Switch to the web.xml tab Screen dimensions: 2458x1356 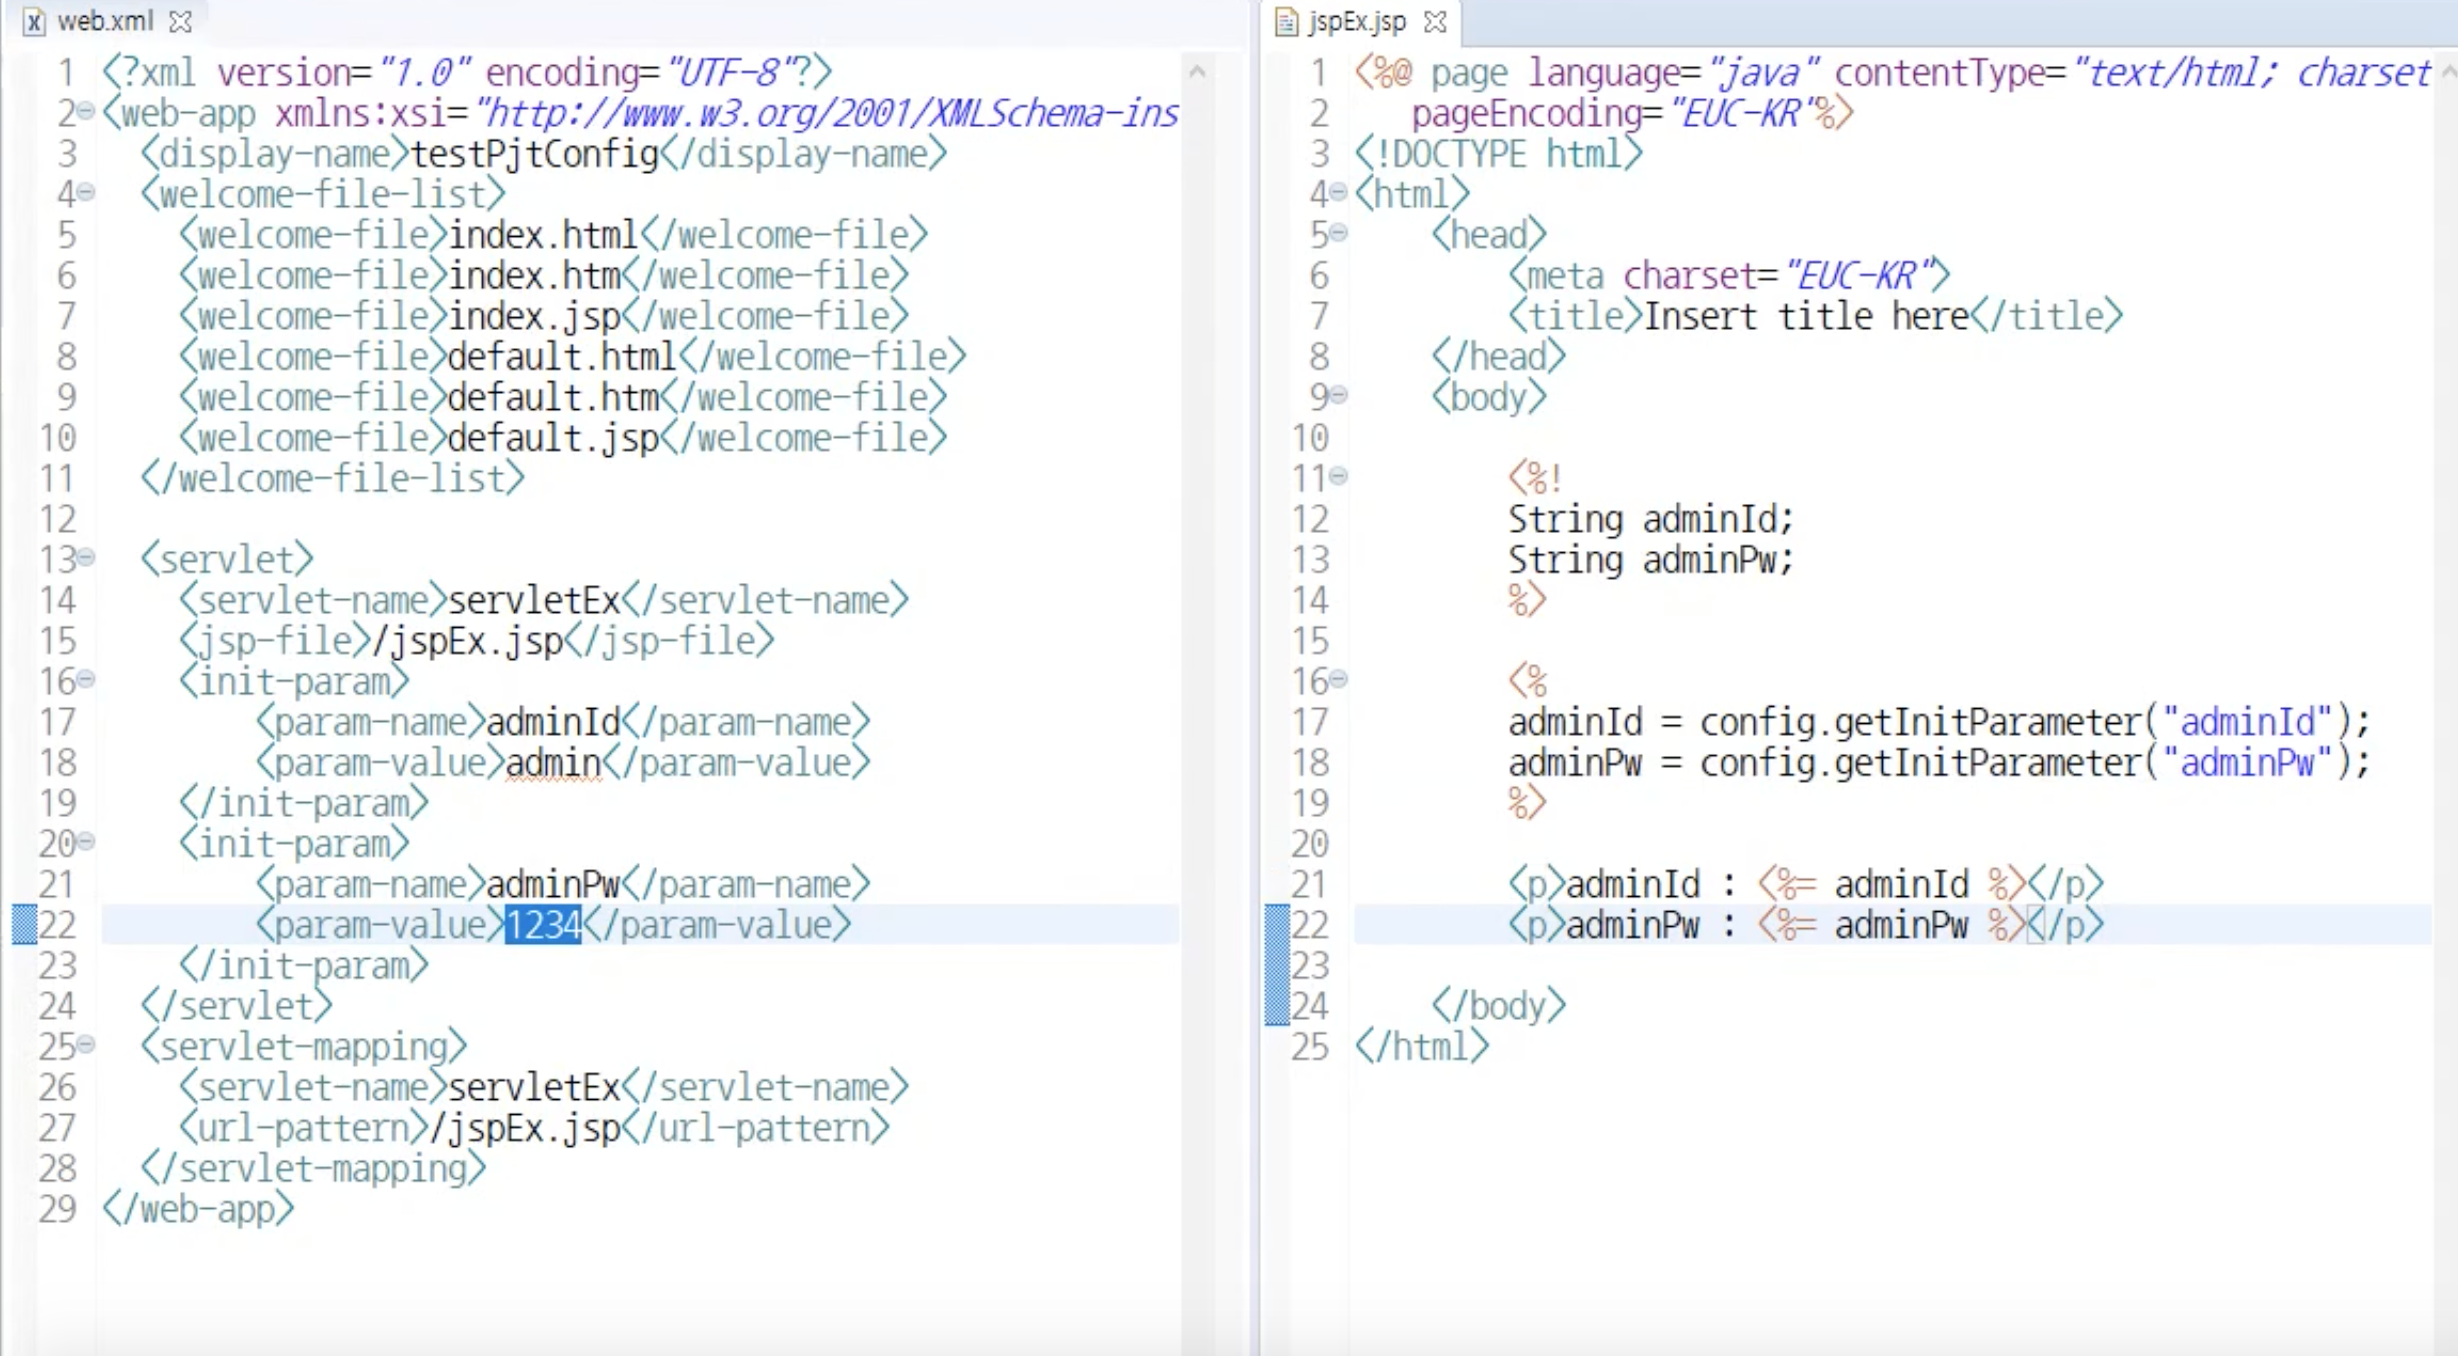105,21
